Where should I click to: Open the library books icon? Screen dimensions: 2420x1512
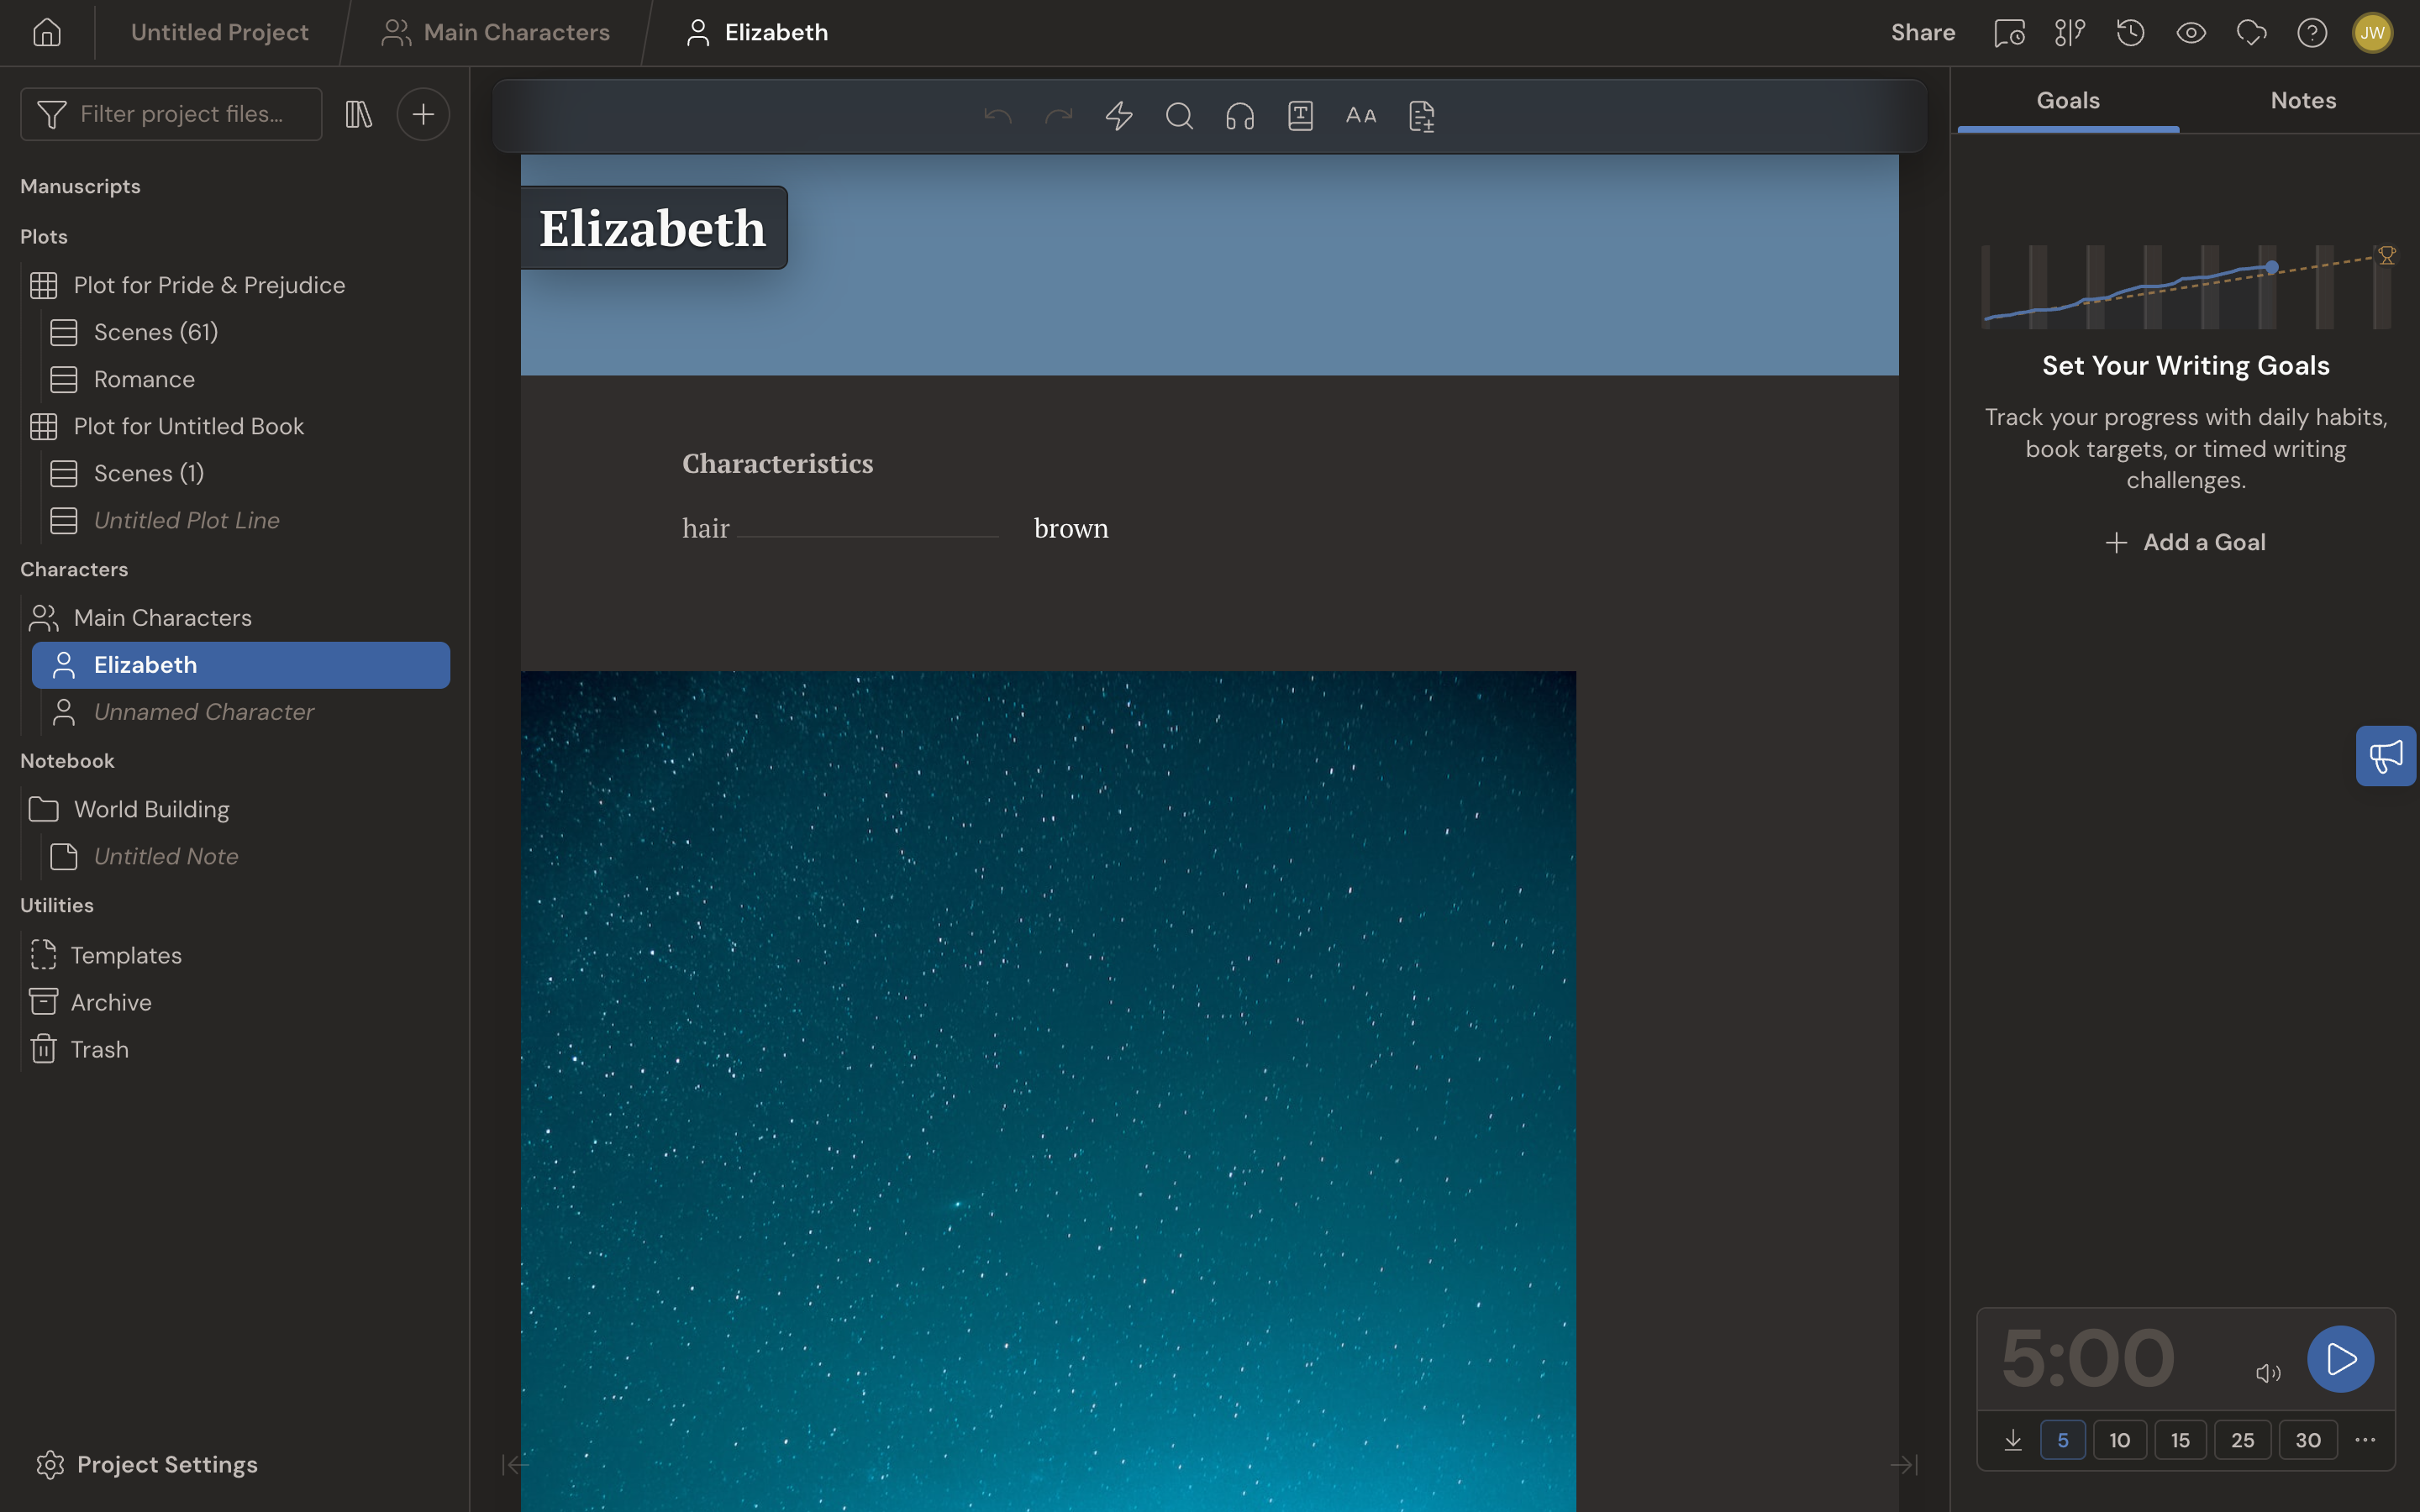(x=359, y=114)
